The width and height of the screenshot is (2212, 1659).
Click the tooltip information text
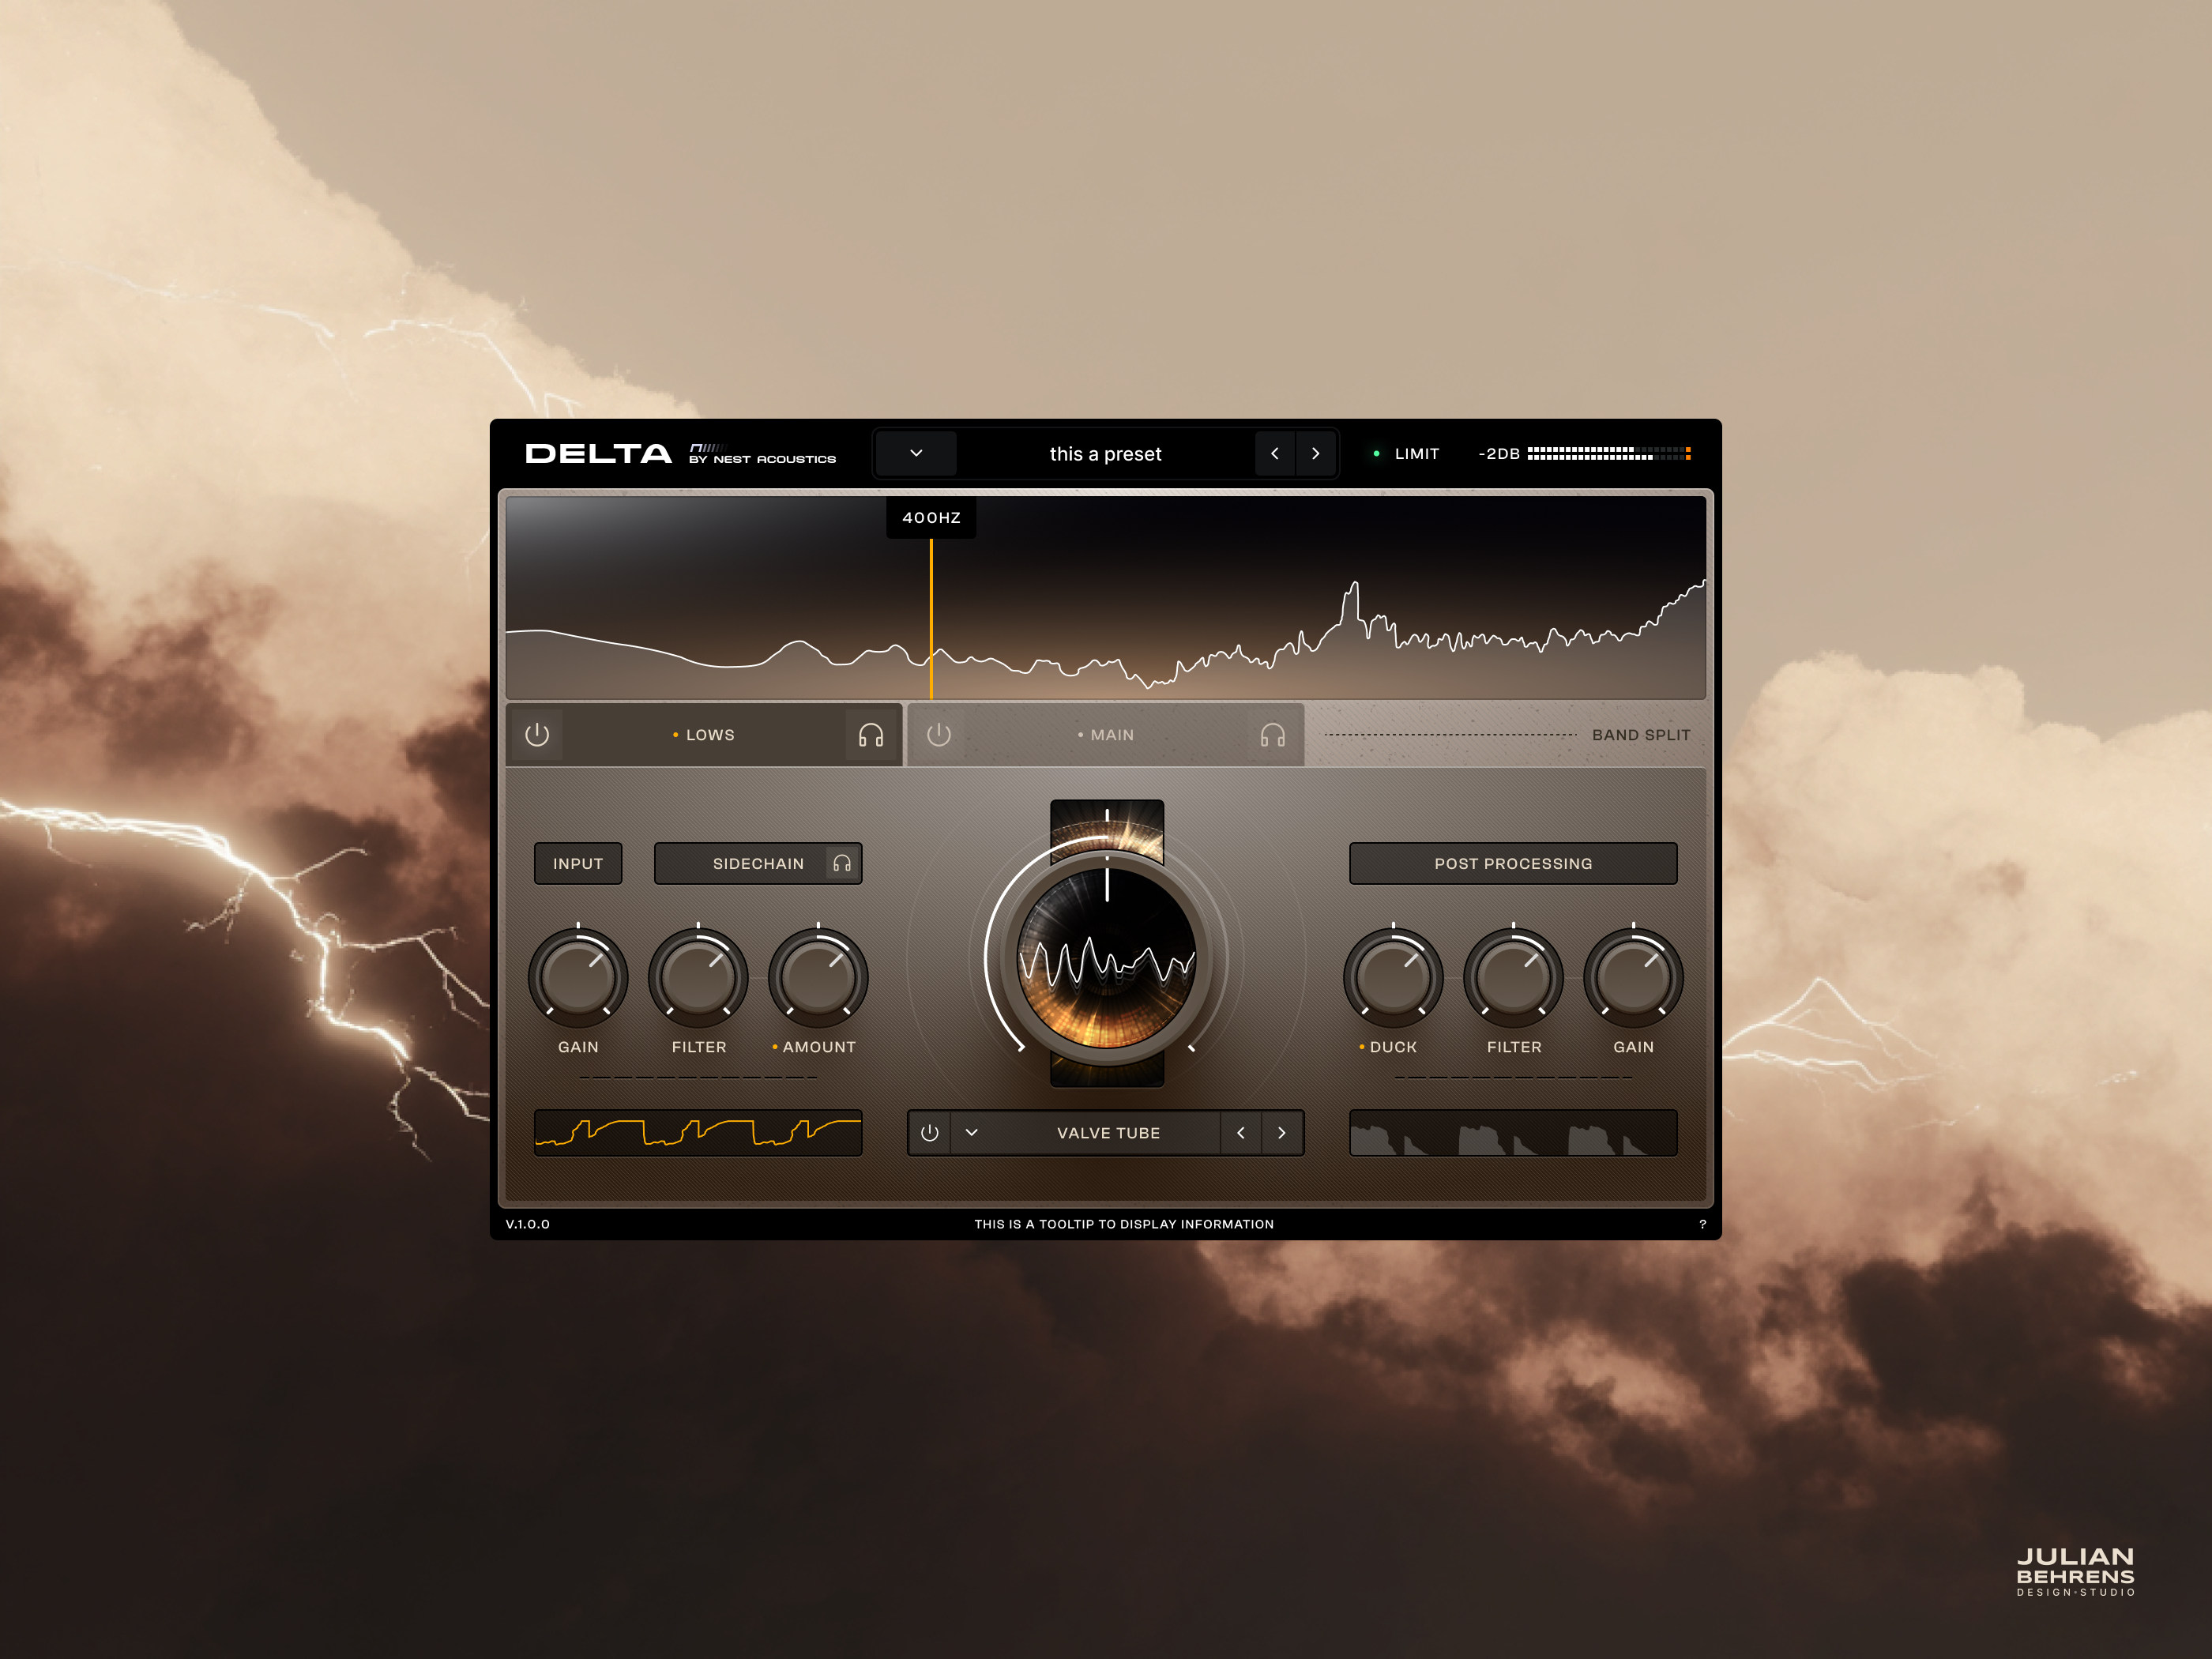1124,1224
